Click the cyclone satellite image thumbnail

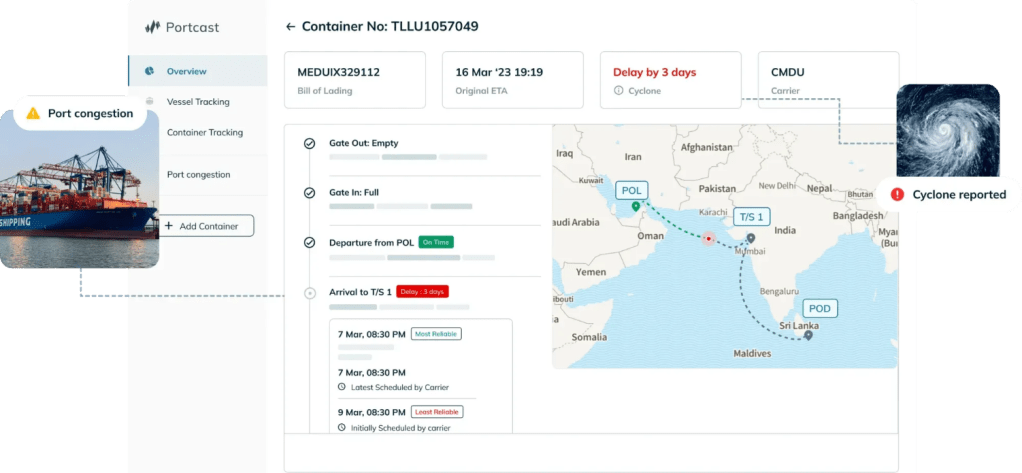(947, 129)
